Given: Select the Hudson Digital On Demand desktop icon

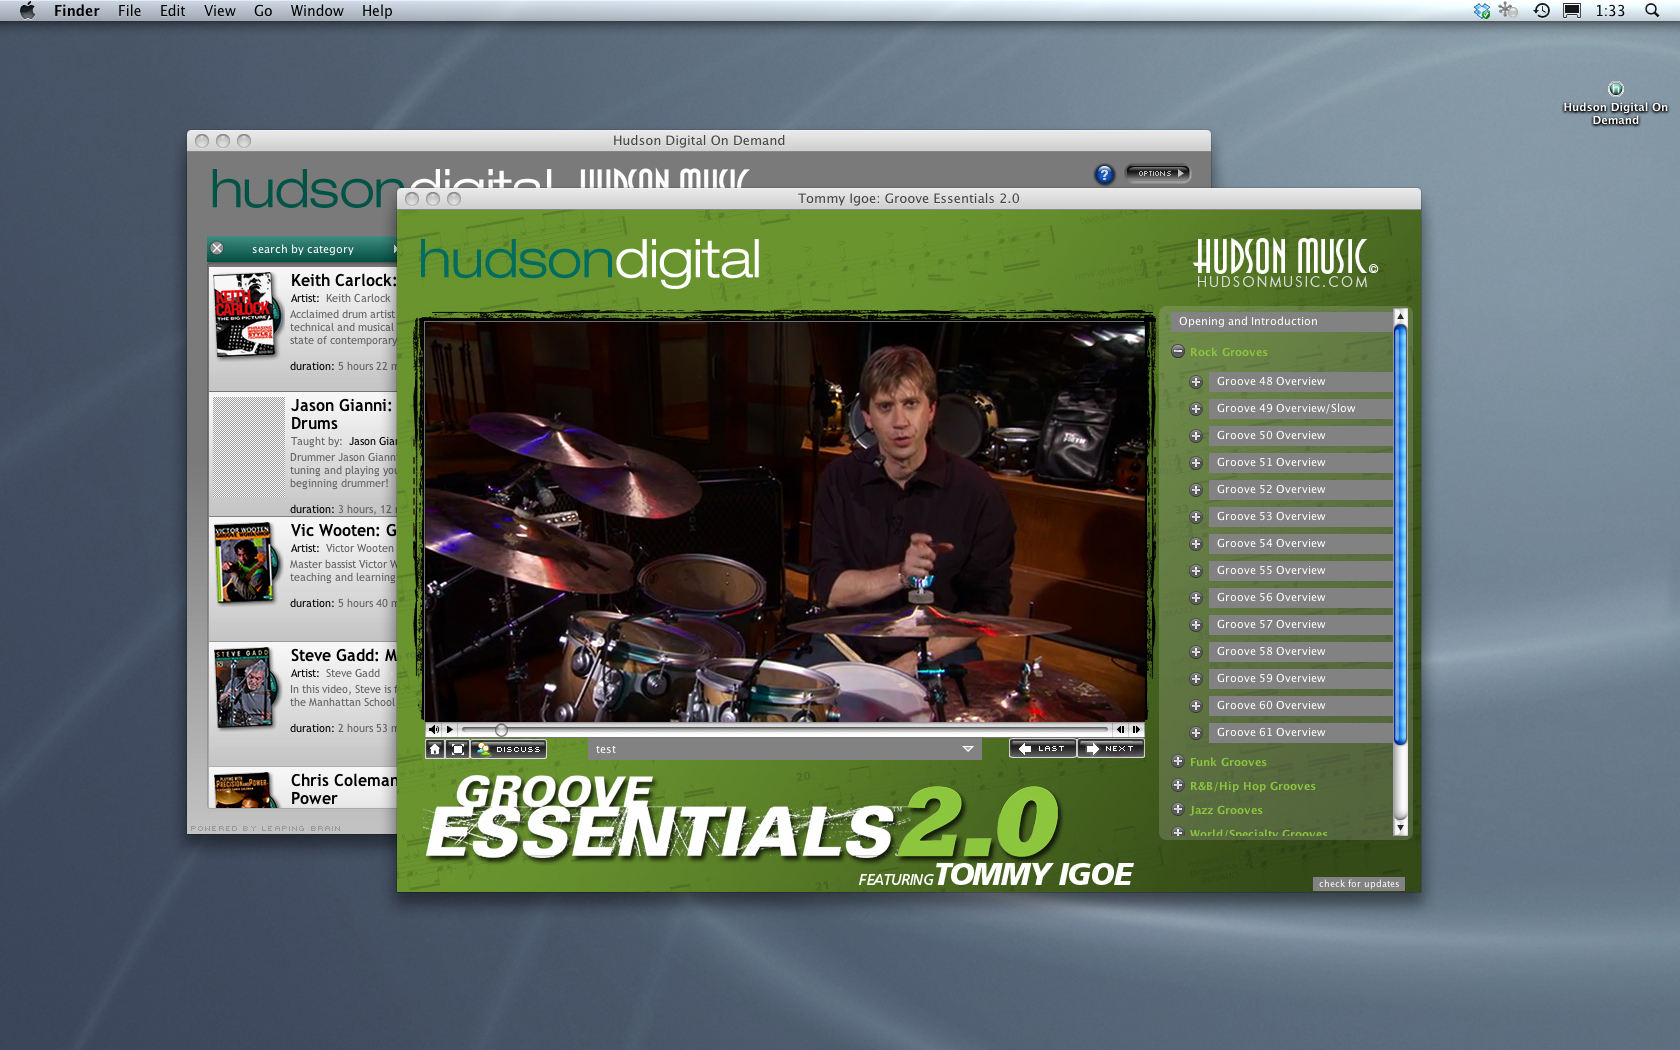Looking at the screenshot, I should coord(1615,104).
